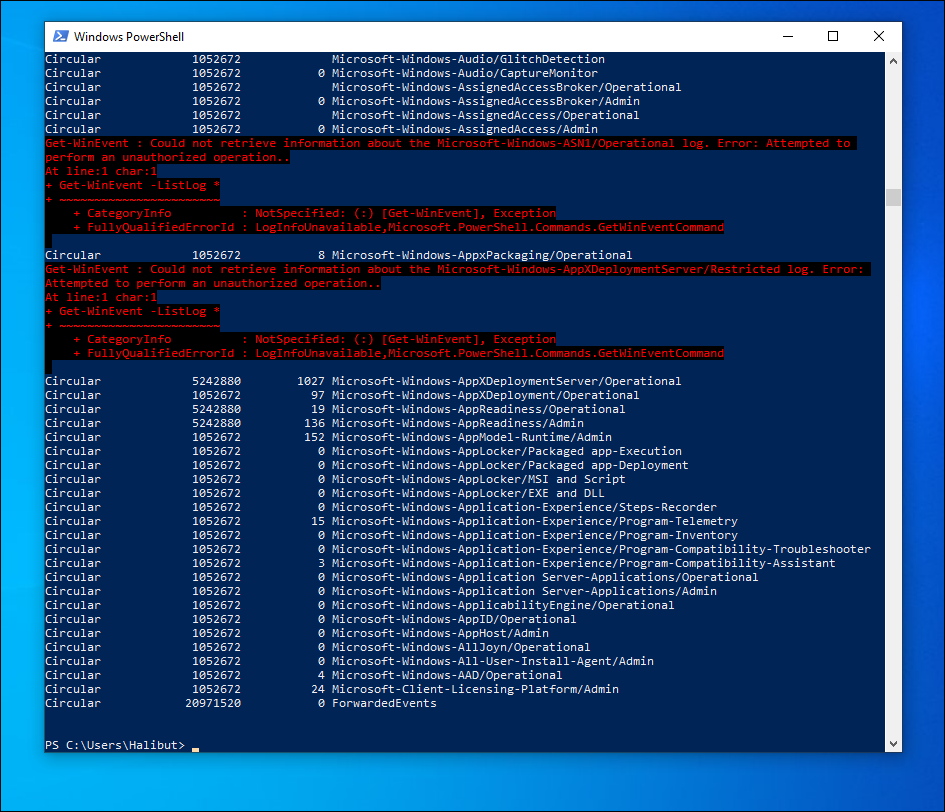
Task: Click Microsoft-Windows-AllJoyn/Operational entry
Action: (461, 647)
